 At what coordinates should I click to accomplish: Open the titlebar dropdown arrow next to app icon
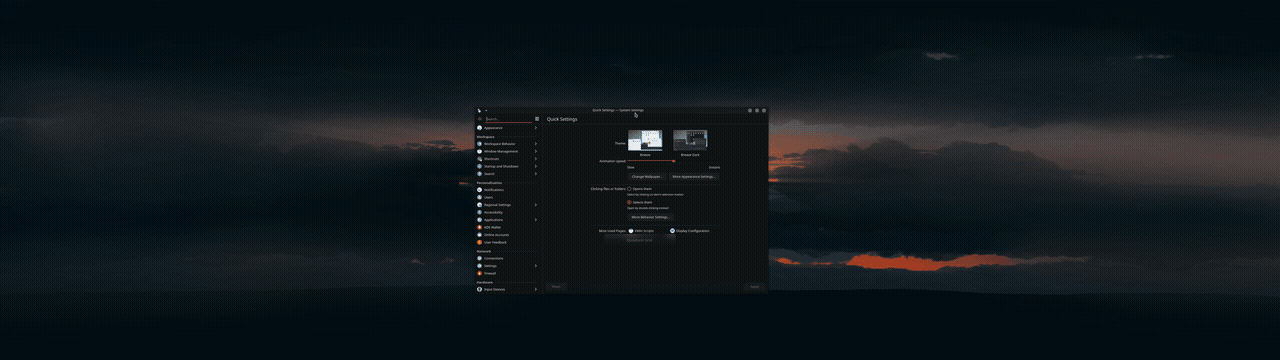[486, 110]
